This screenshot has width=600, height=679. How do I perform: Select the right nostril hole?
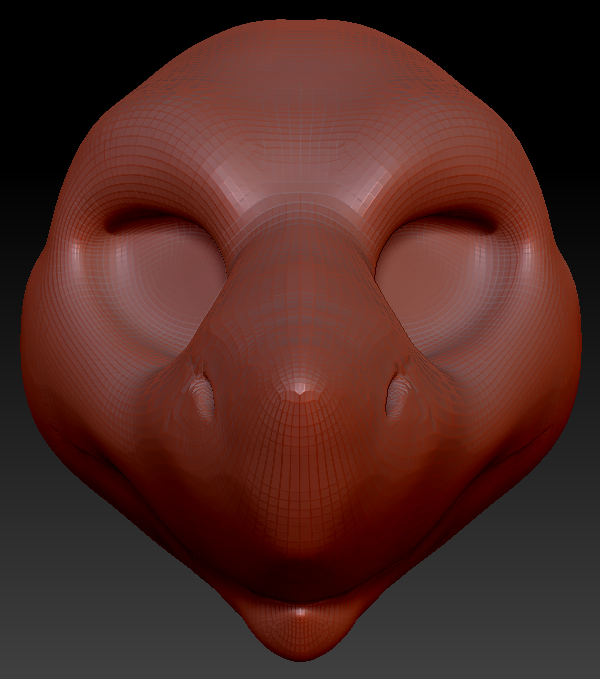(x=395, y=392)
